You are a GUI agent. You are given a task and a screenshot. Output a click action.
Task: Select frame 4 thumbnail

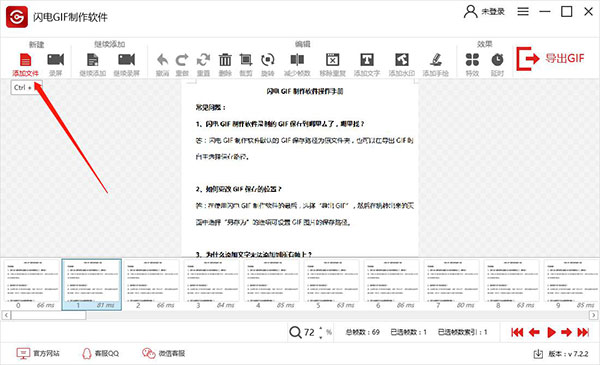(x=272, y=284)
